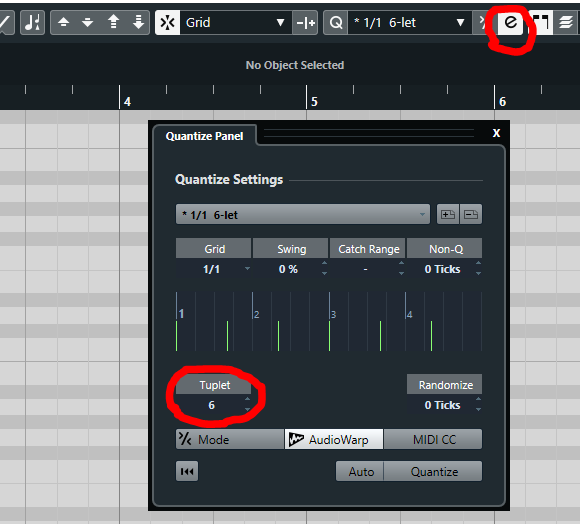Click the Tuplet label button
Screen dimensions: 580x524
(x=213, y=385)
